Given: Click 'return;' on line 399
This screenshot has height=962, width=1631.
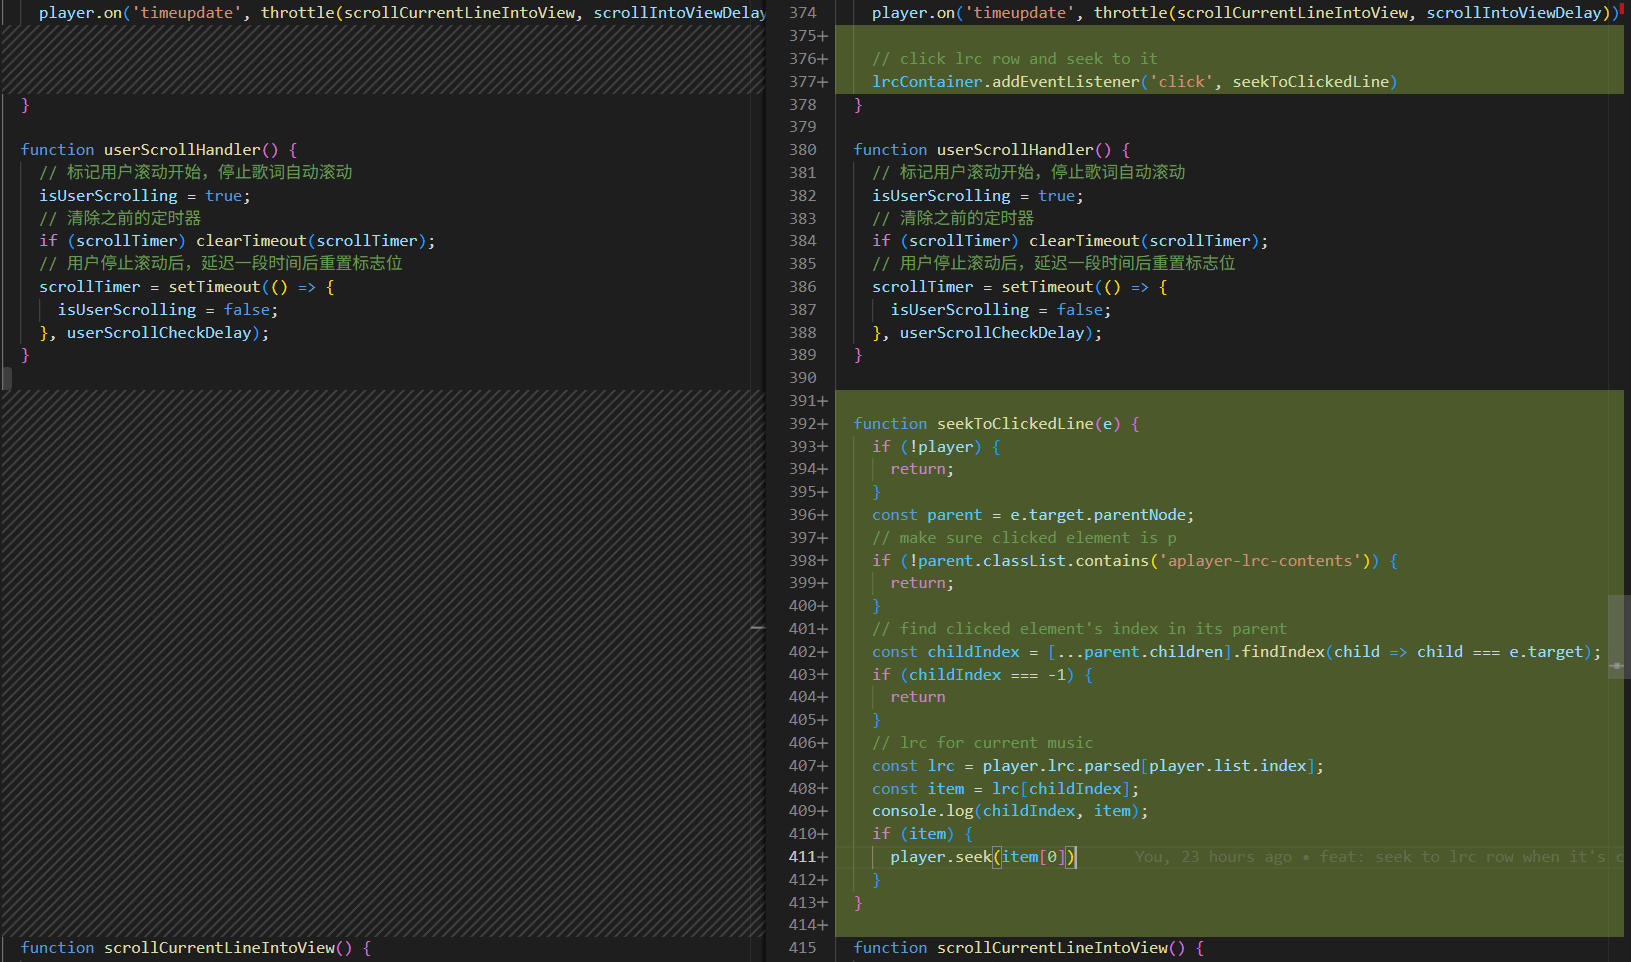Looking at the screenshot, I should point(922,583).
